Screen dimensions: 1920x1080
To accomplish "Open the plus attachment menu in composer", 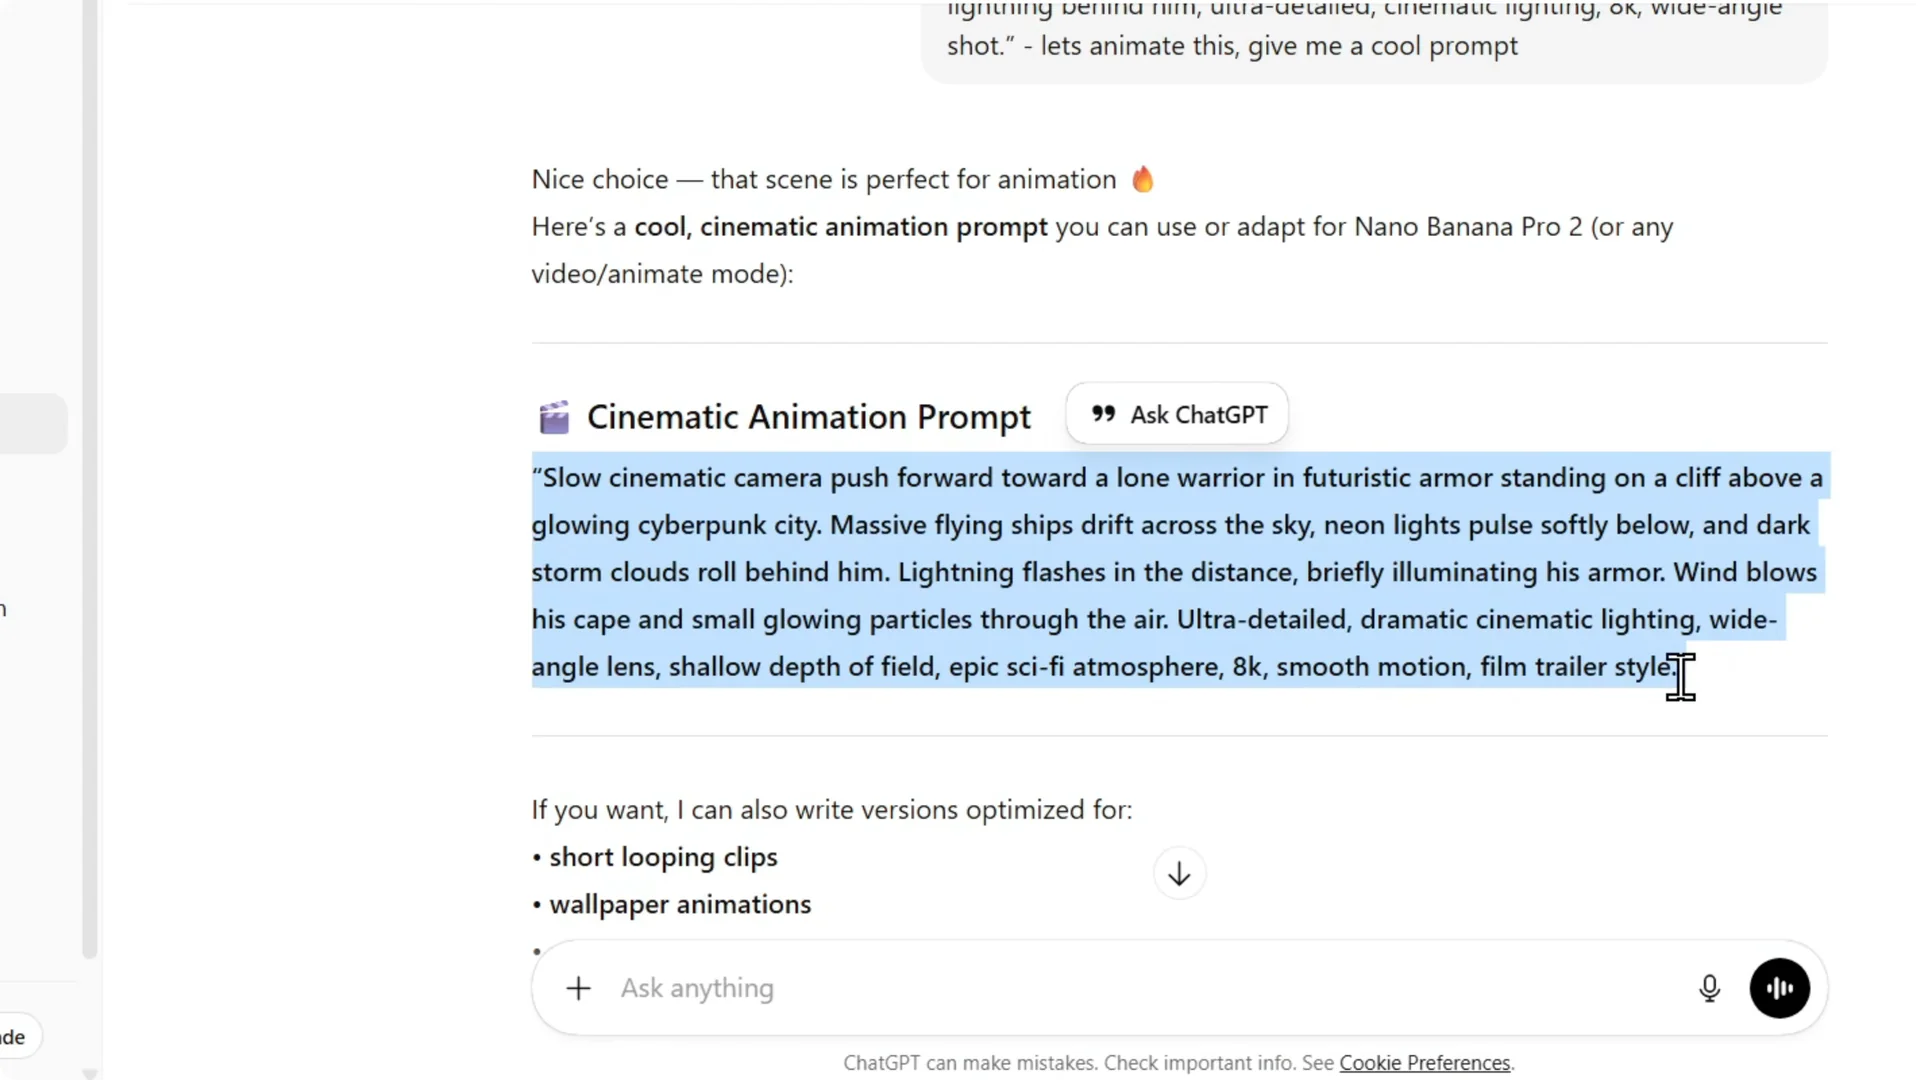I will coord(578,988).
